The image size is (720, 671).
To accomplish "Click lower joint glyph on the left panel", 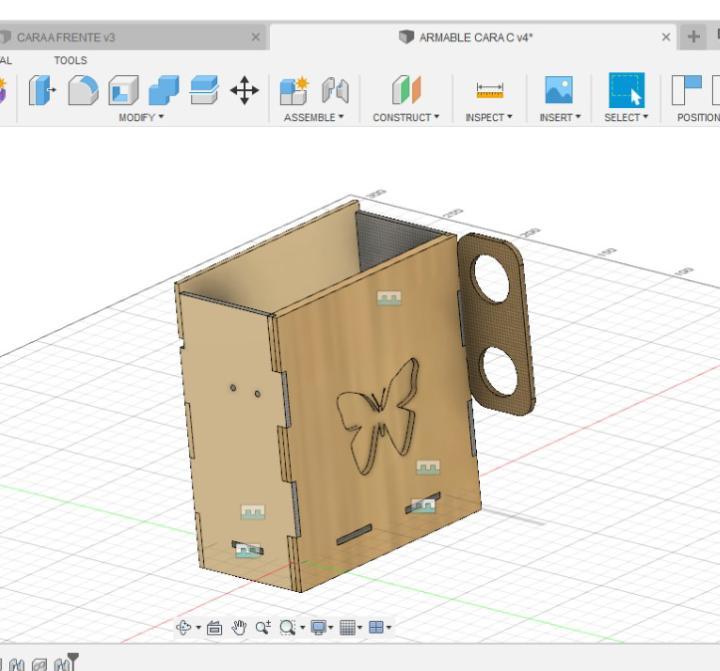I will 248,550.
